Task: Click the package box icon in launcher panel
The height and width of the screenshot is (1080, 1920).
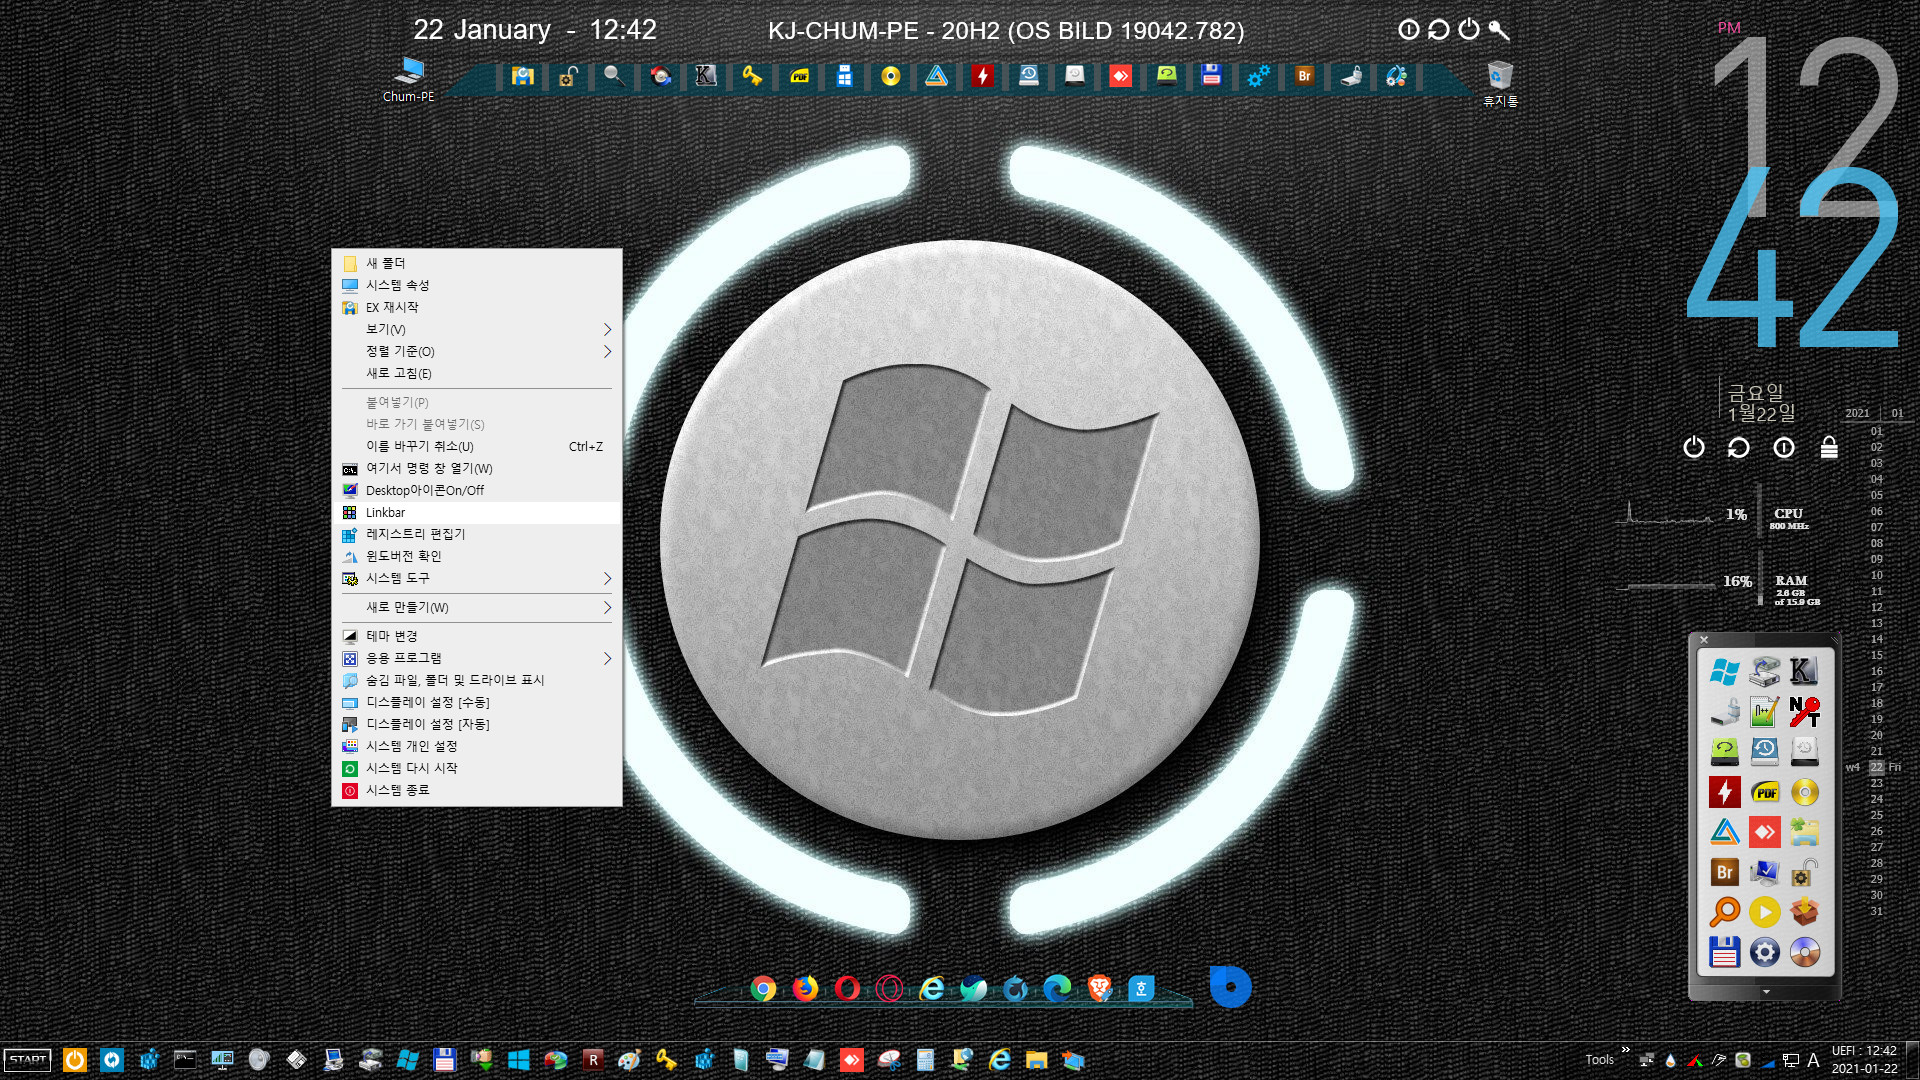Action: coord(1804,911)
